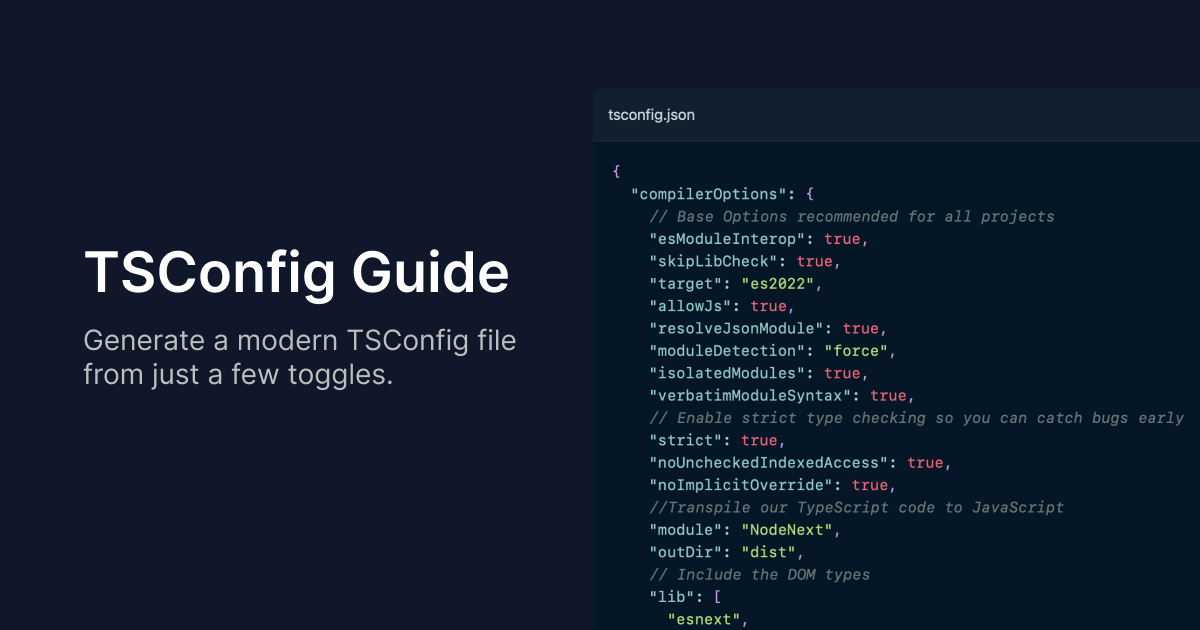Screen dimensions: 1200x630
Task: Click the DOM types comment line
Action: pyautogui.click(x=760, y=574)
